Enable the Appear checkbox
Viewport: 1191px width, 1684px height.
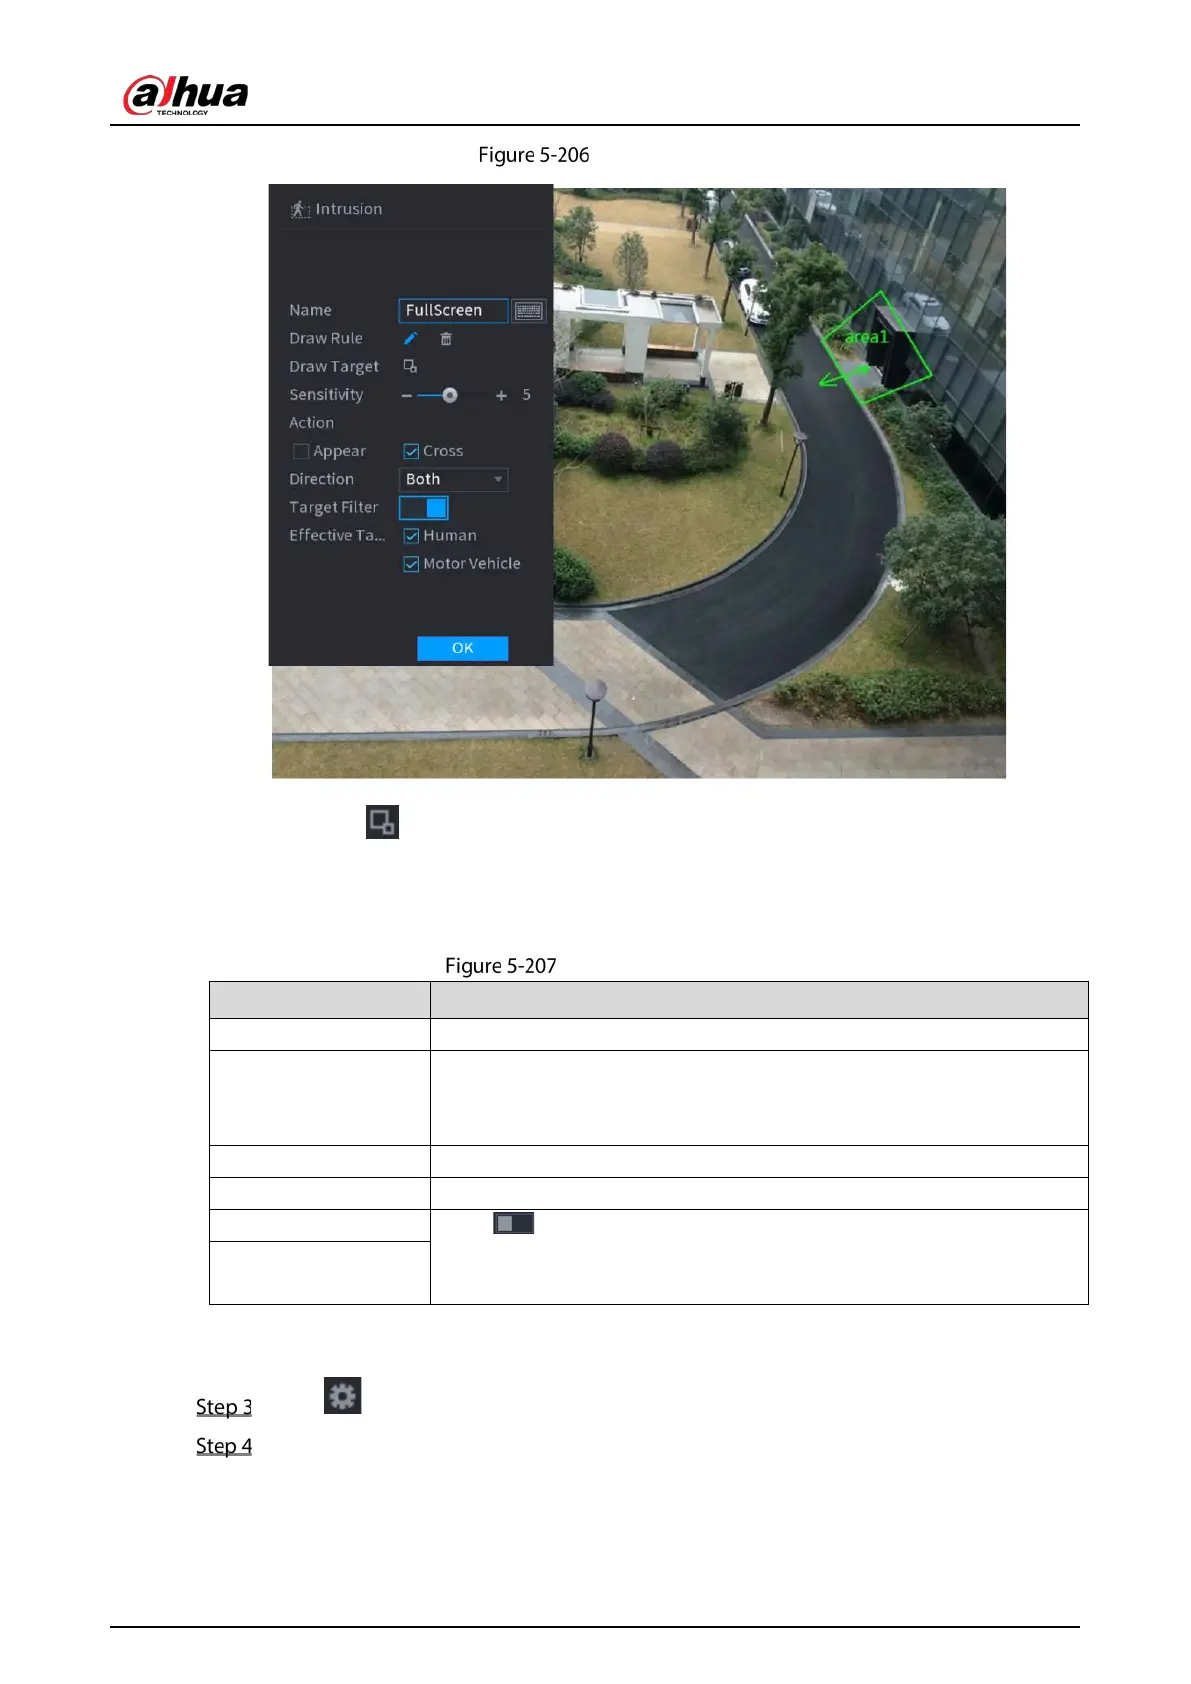click(x=301, y=452)
